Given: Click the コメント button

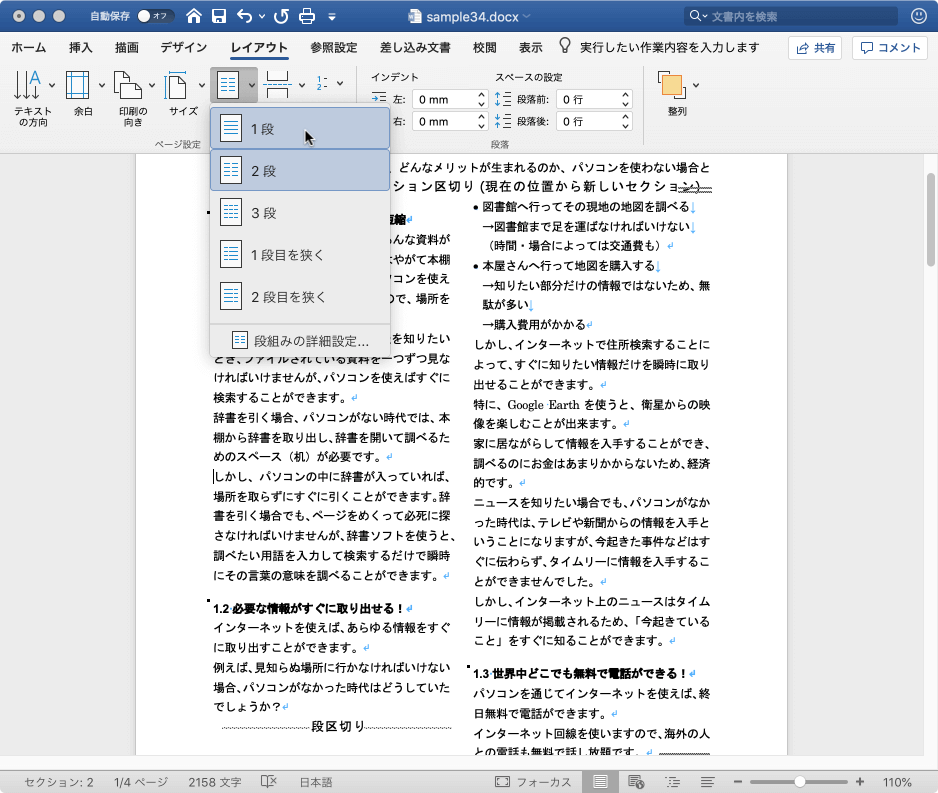Looking at the screenshot, I should pos(890,48).
